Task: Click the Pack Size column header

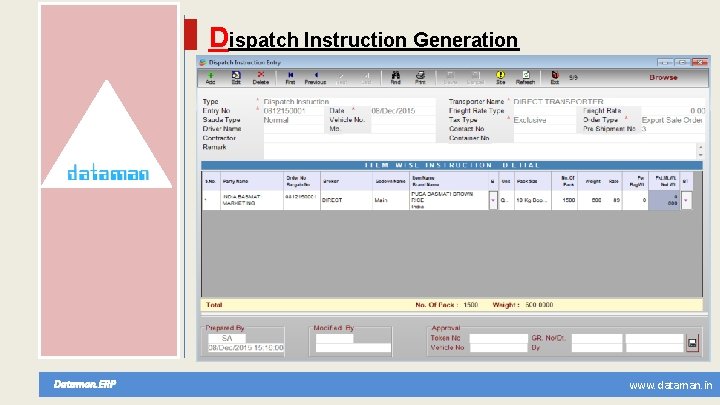Action: (533, 181)
